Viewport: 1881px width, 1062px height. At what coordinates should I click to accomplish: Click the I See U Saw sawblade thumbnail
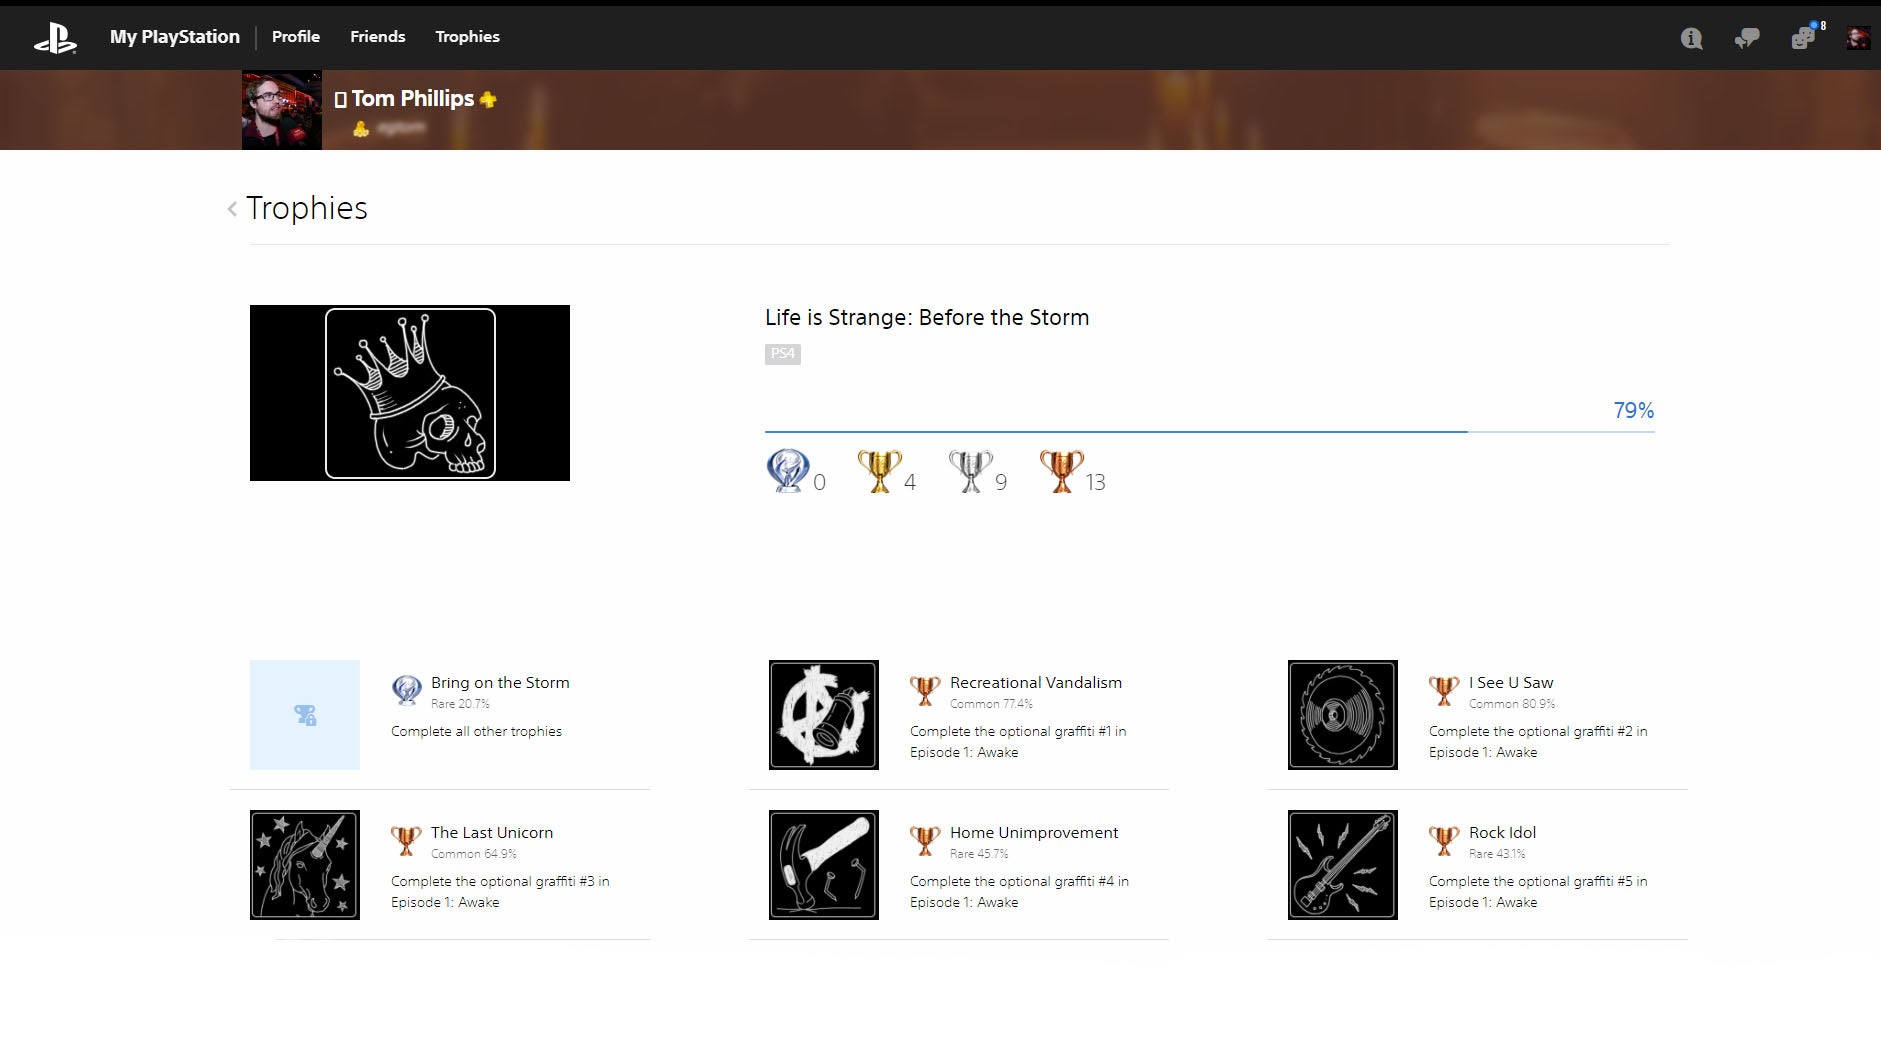1343,715
